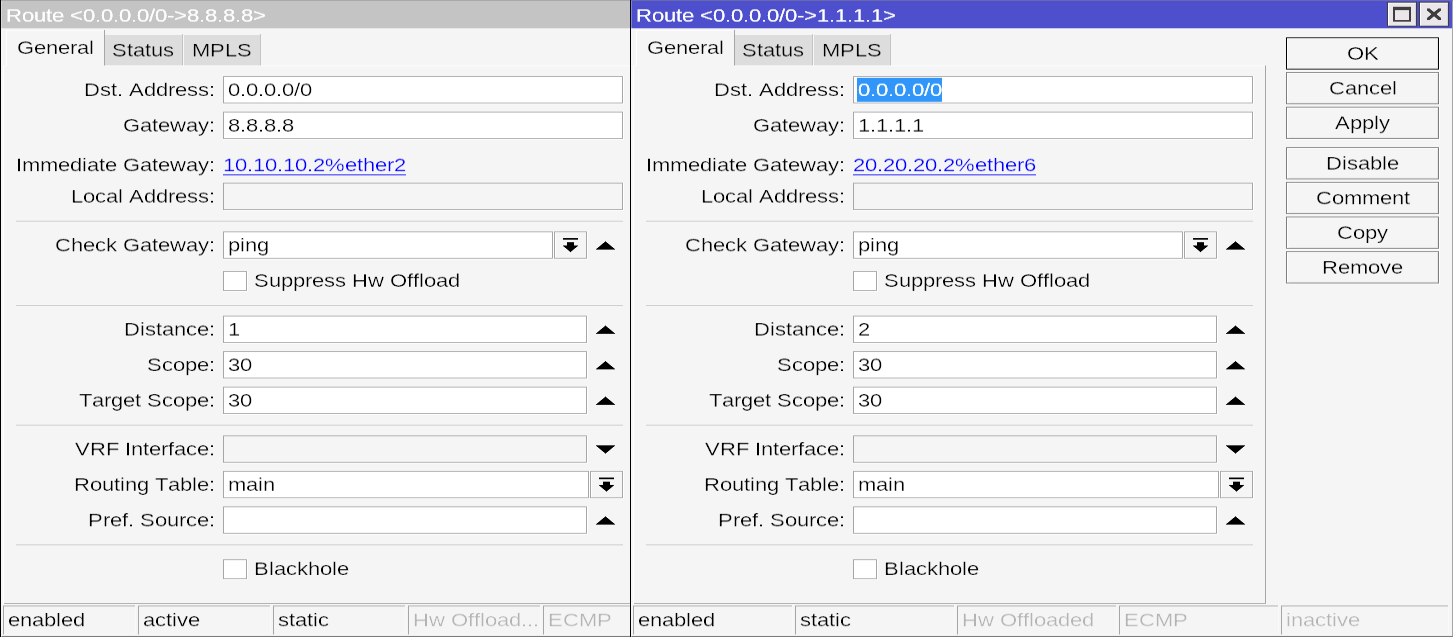Expand VRF Interface field in 8.8.8.8 route
The width and height of the screenshot is (1453, 637).
(605, 449)
